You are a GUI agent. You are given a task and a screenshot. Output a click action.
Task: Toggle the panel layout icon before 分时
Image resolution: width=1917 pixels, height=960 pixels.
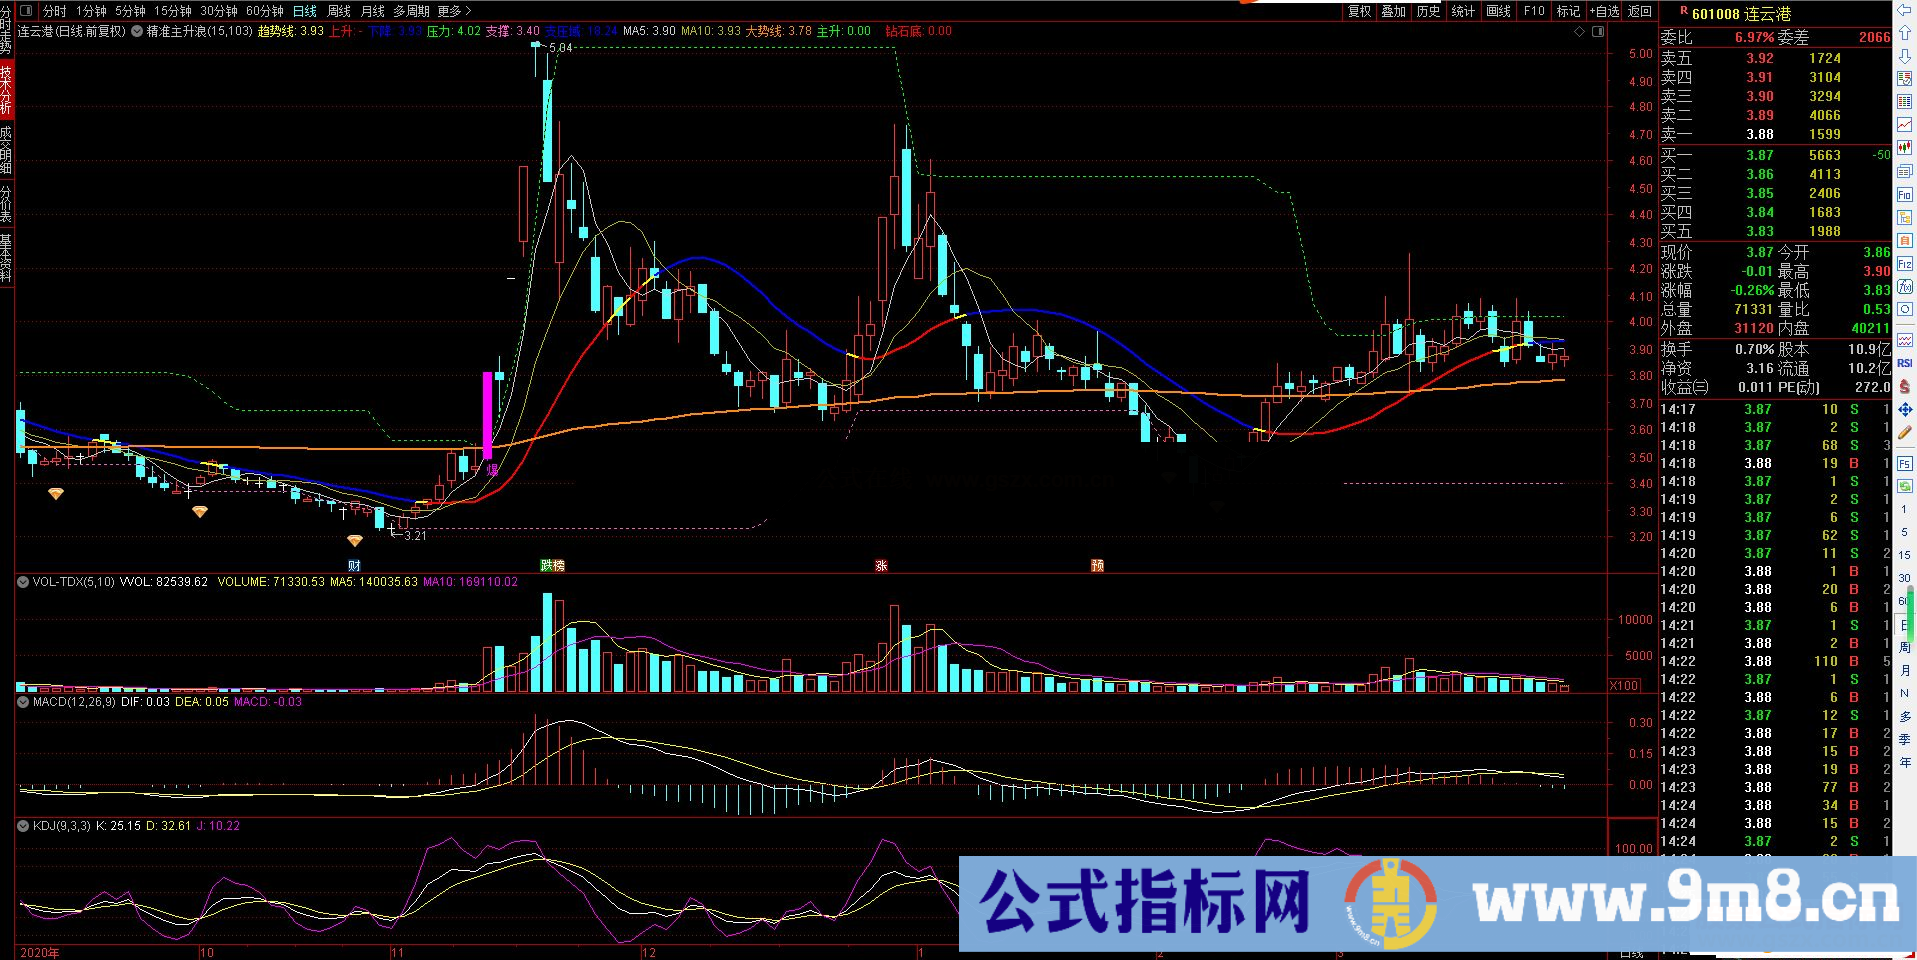pos(26,11)
